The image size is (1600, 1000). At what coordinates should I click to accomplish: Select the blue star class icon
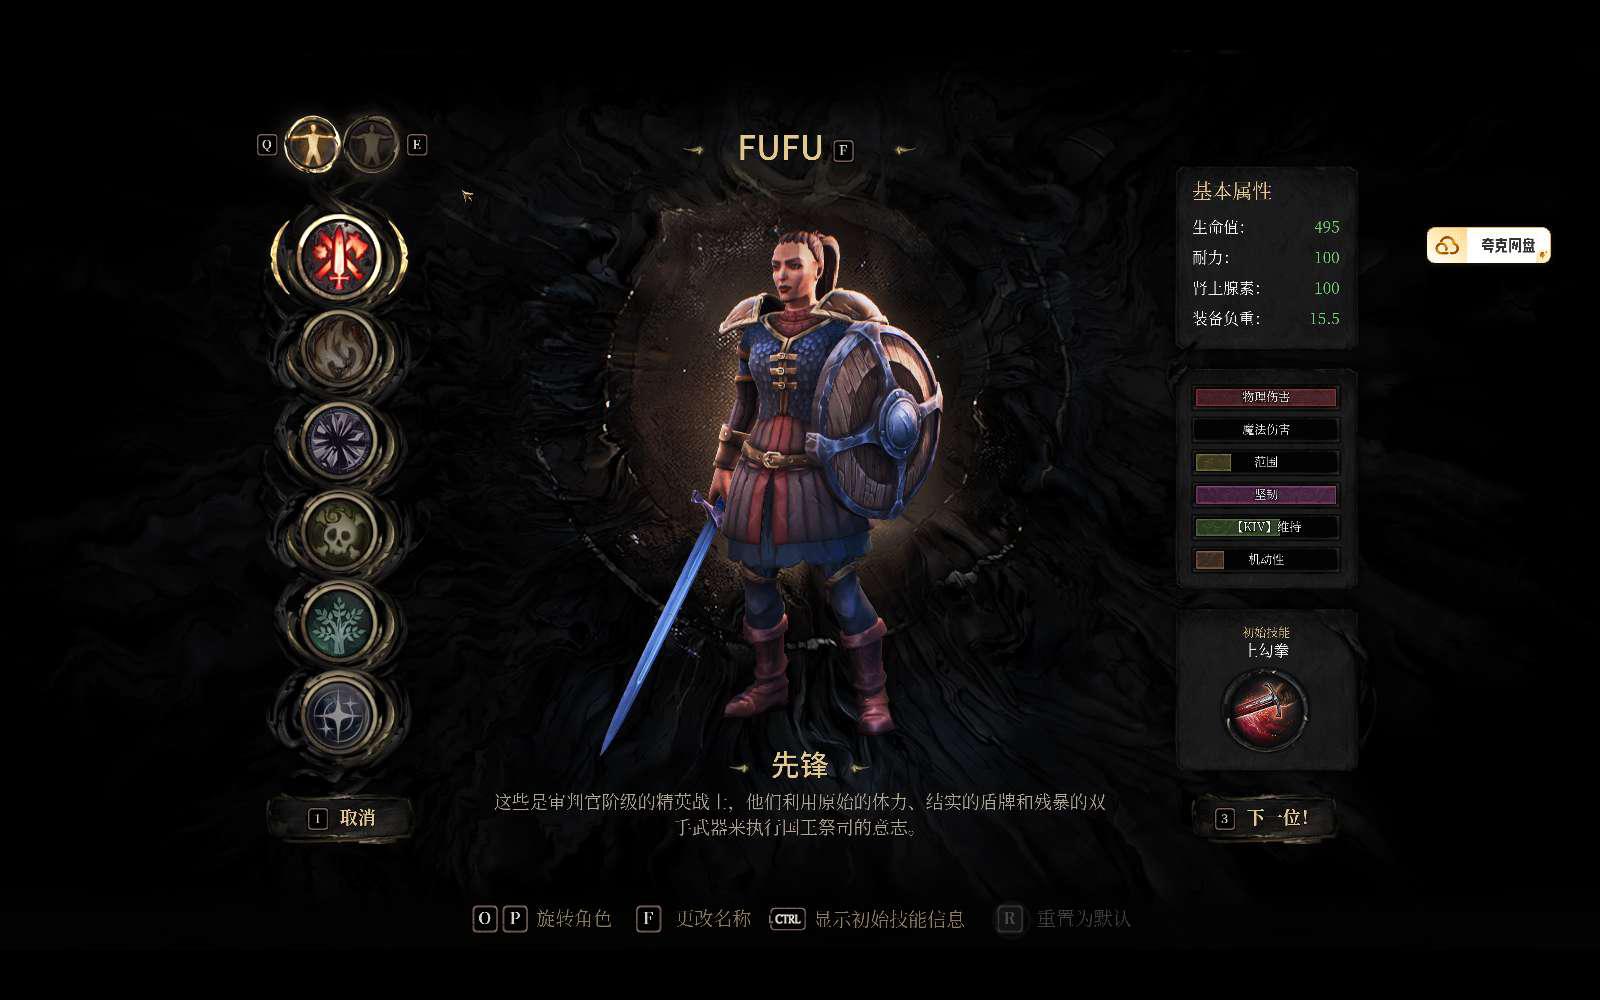coord(339,714)
